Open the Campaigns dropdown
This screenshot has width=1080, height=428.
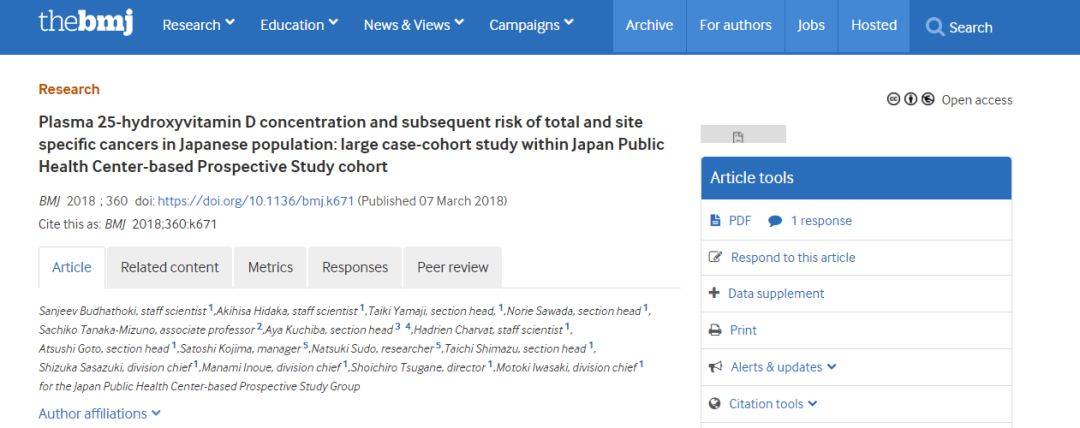531,25
